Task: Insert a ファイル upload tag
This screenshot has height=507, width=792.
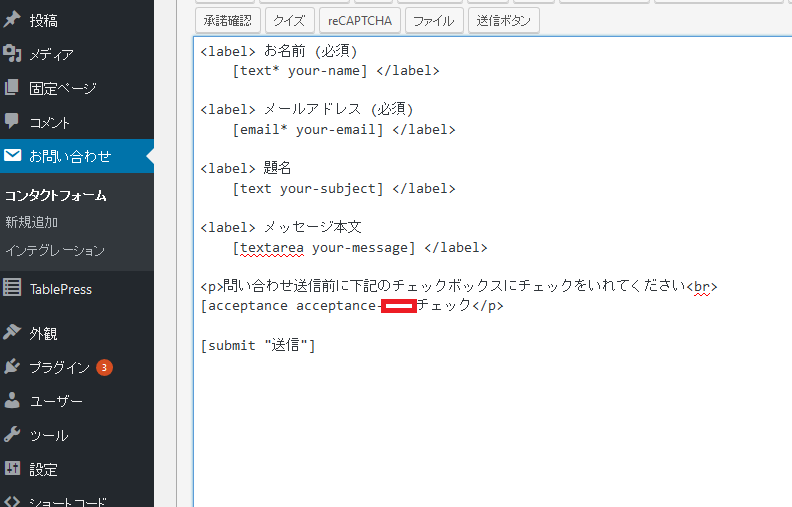Action: tap(433, 20)
